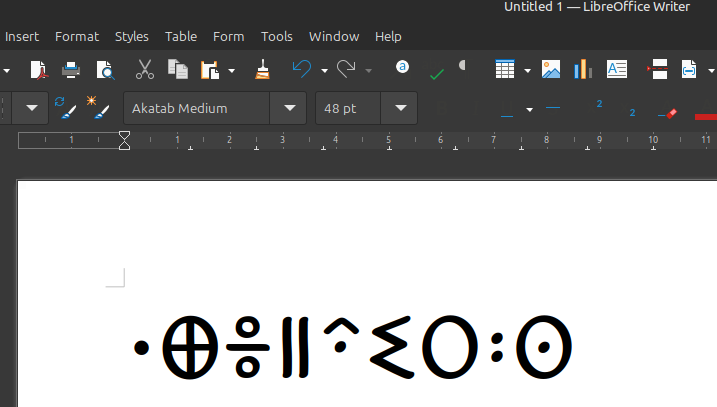Click the Cut scissors icon
Screen dimensions: 717x407
(144, 70)
